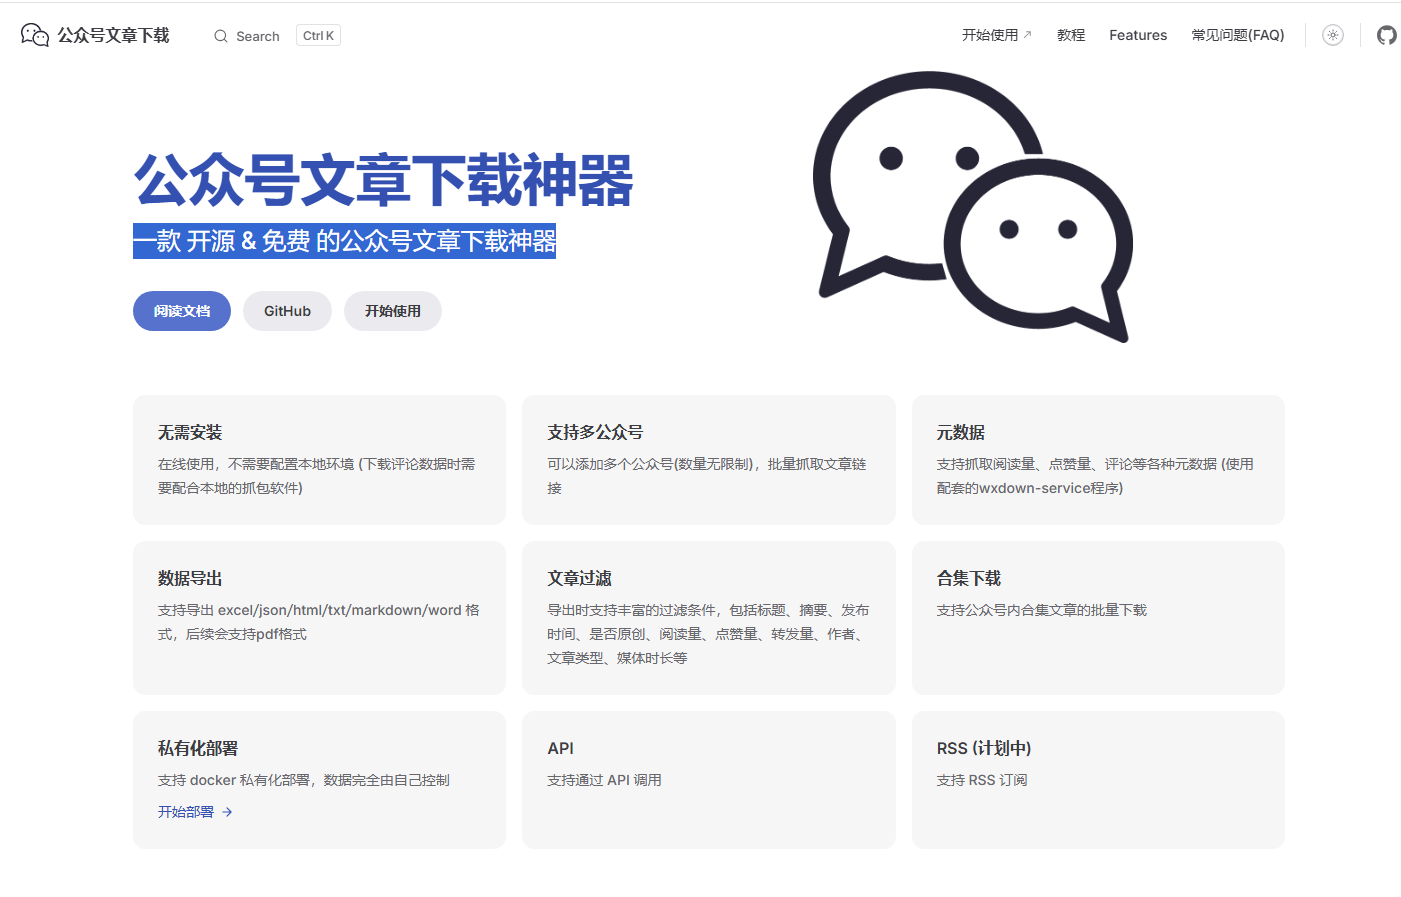This screenshot has width=1401, height=897.
Task: Click the Ctrl K shortcut badge
Action: (318, 36)
